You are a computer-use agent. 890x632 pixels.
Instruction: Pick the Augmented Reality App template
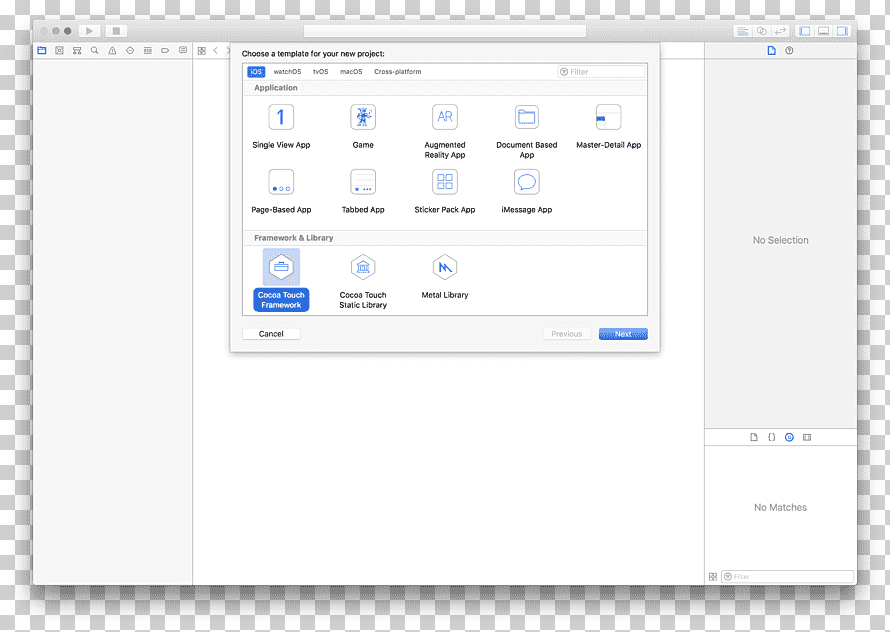click(x=444, y=131)
